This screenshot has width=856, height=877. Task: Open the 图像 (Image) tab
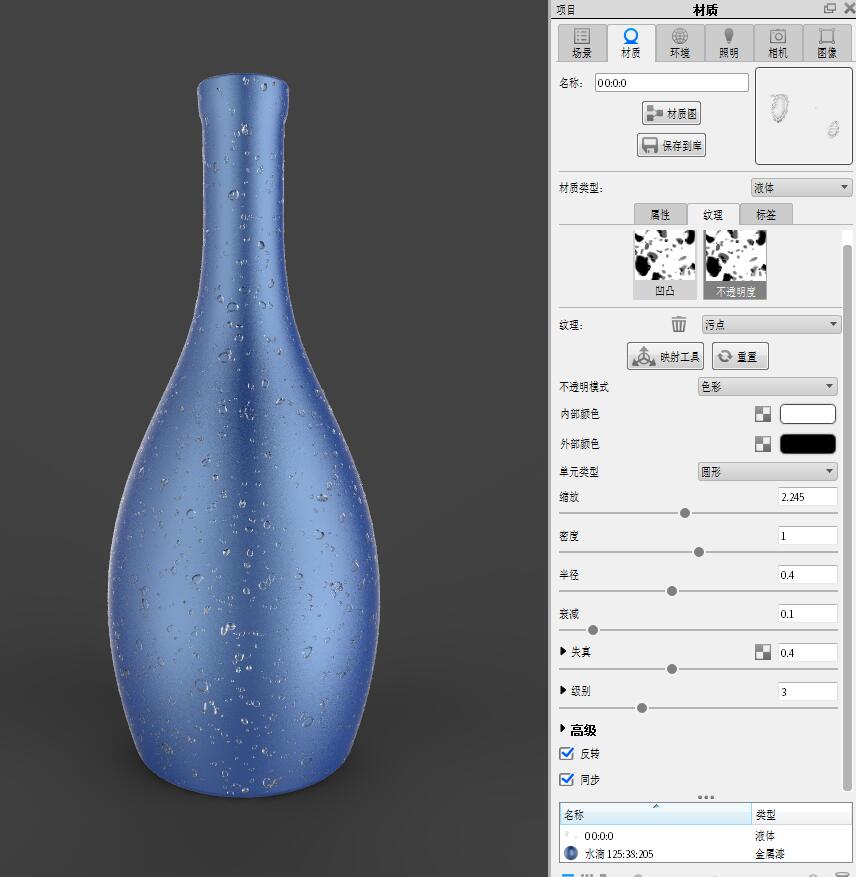pyautogui.click(x=827, y=43)
